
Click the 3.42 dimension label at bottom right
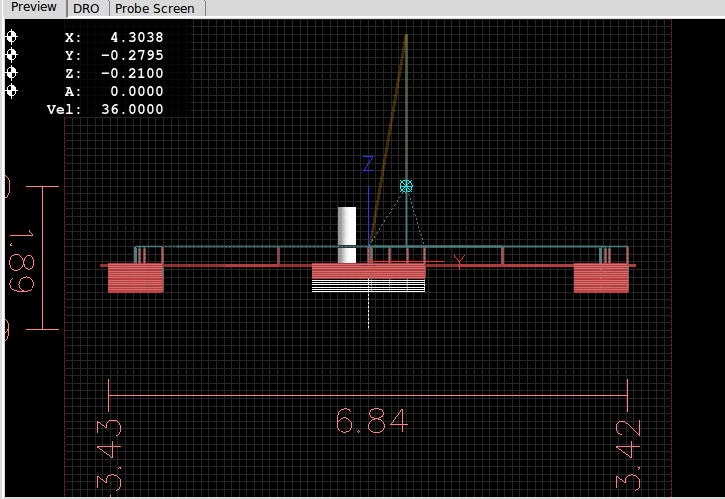point(627,455)
